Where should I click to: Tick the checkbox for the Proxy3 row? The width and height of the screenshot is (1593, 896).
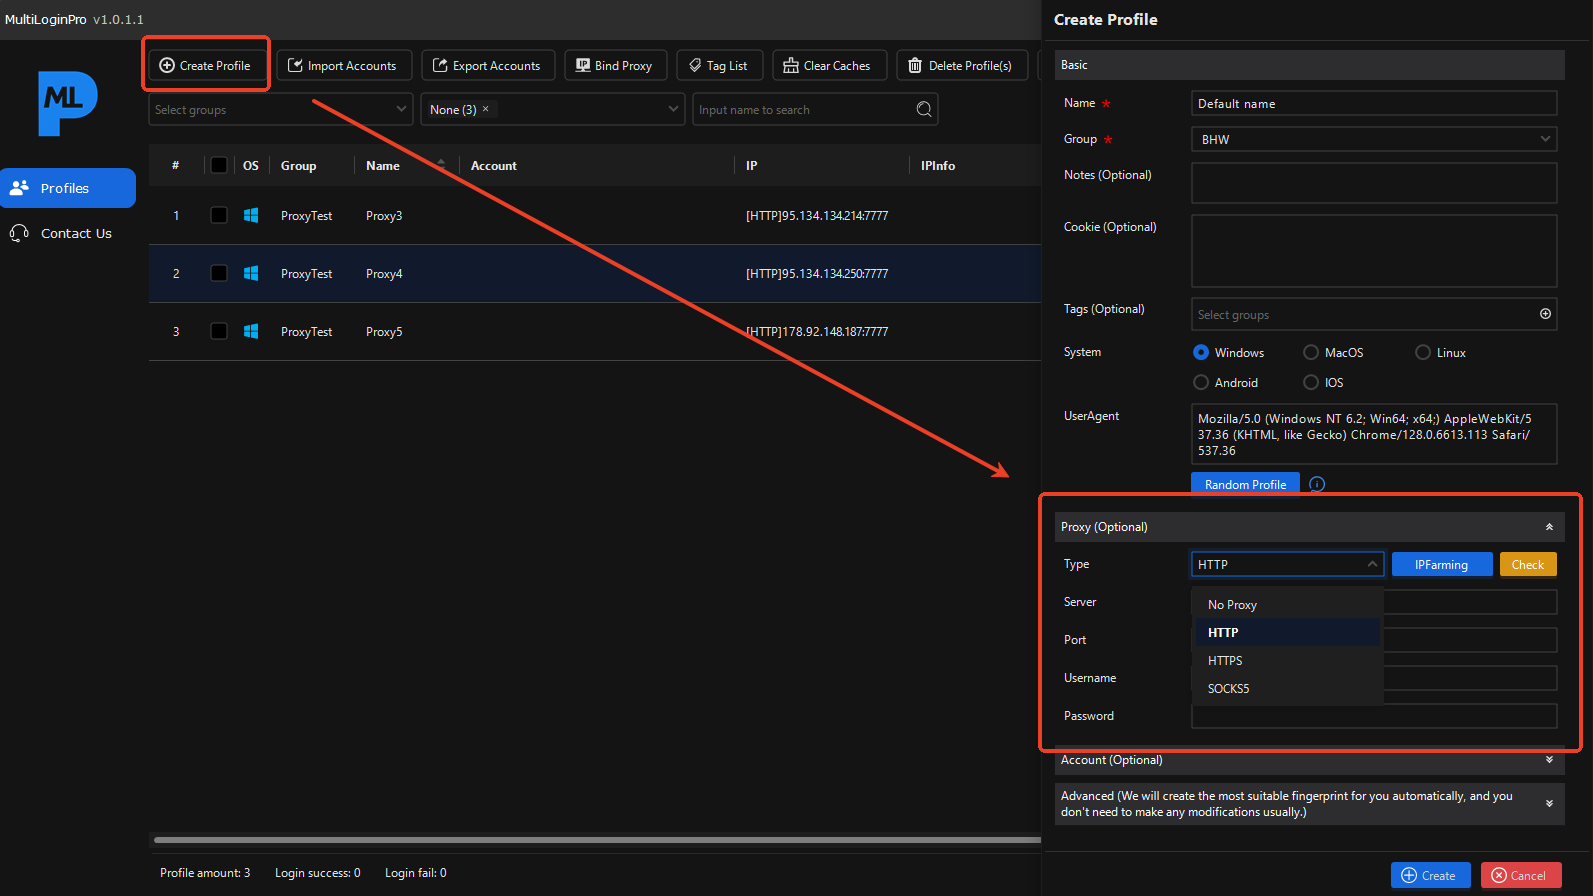219,215
